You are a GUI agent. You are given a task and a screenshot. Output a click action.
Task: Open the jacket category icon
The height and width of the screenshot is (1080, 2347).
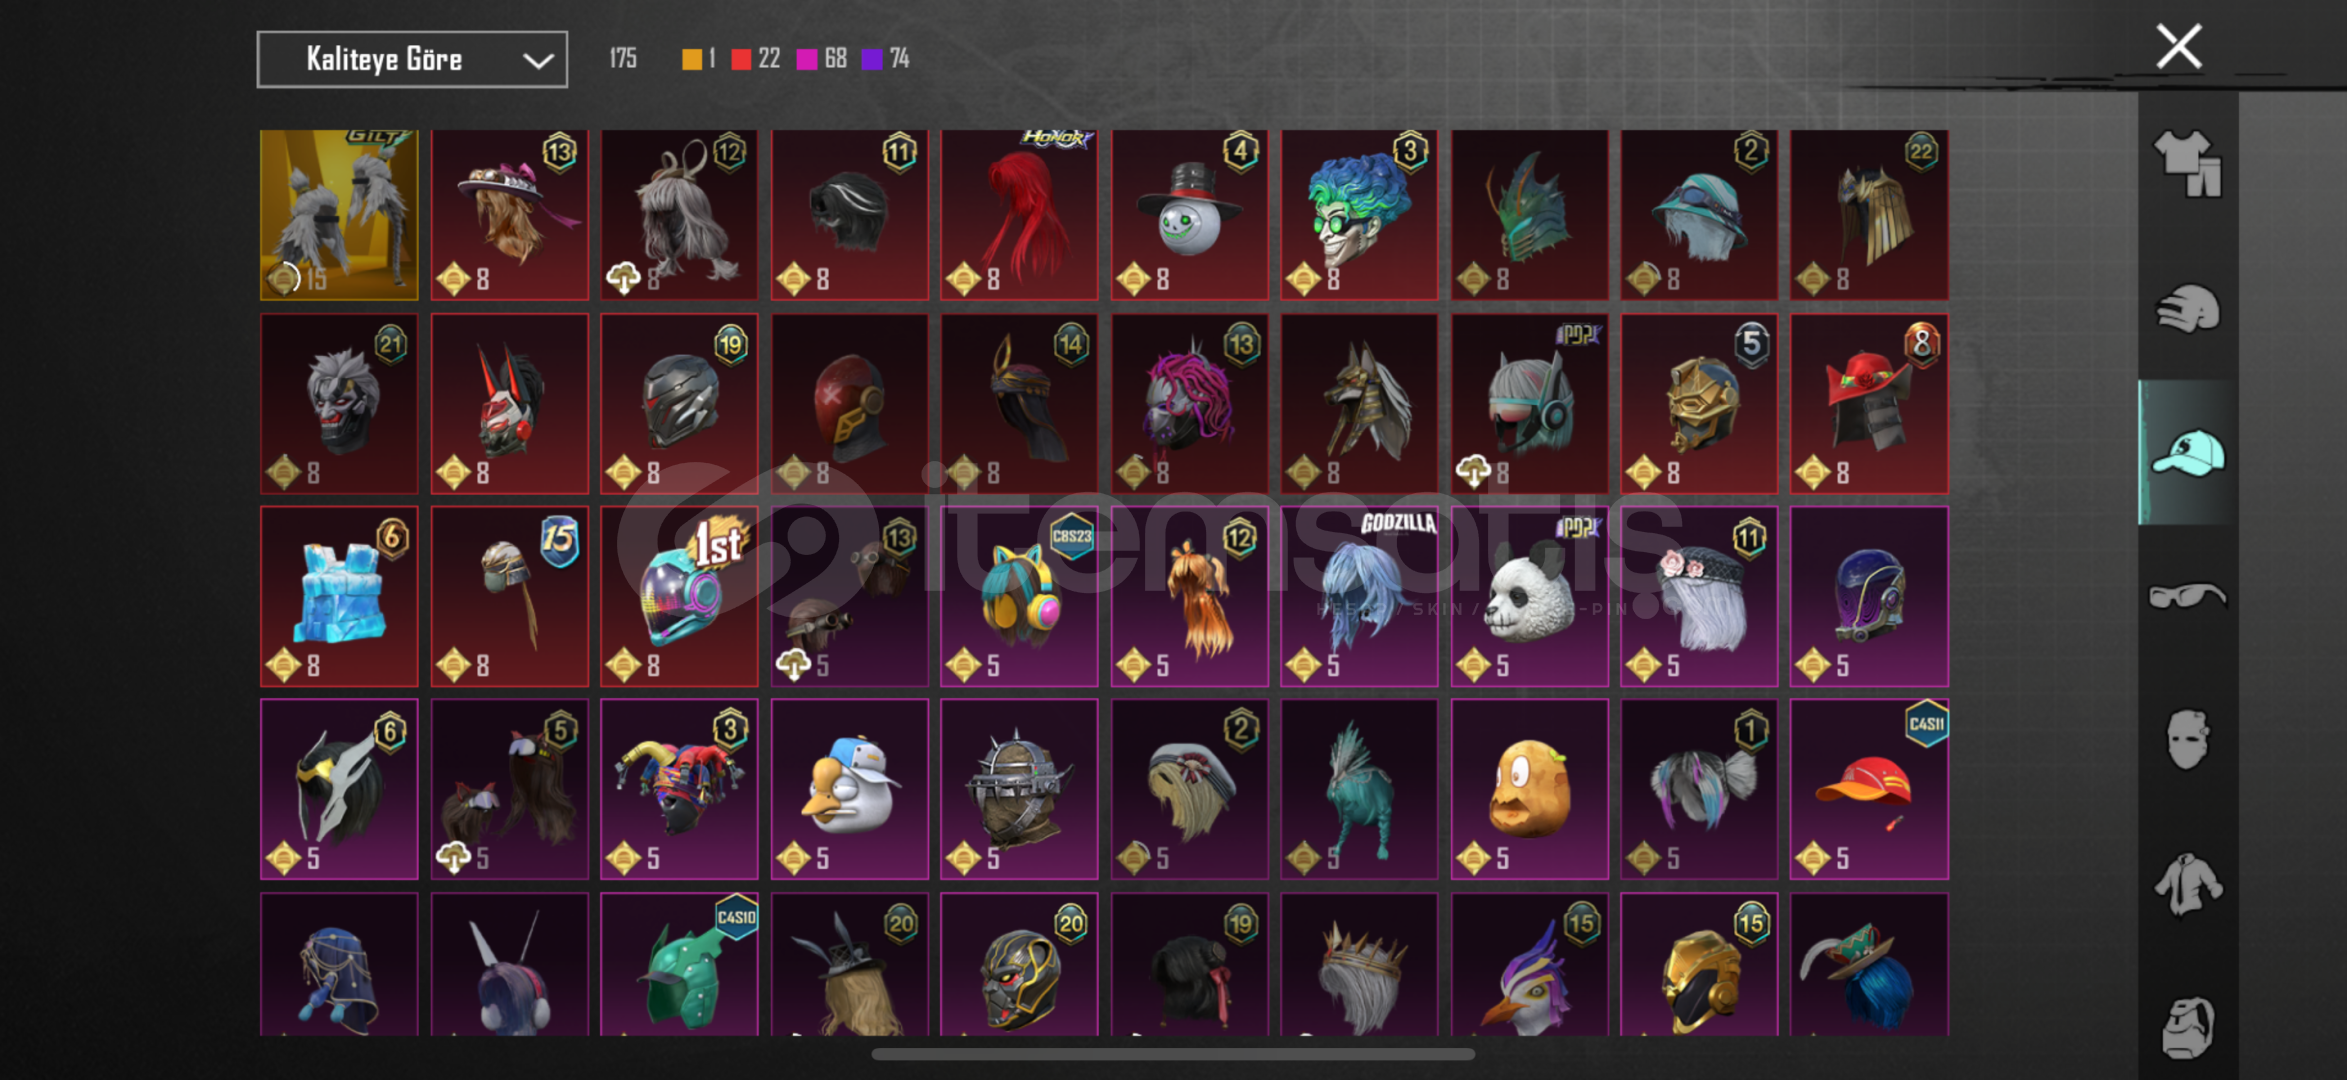(2188, 884)
